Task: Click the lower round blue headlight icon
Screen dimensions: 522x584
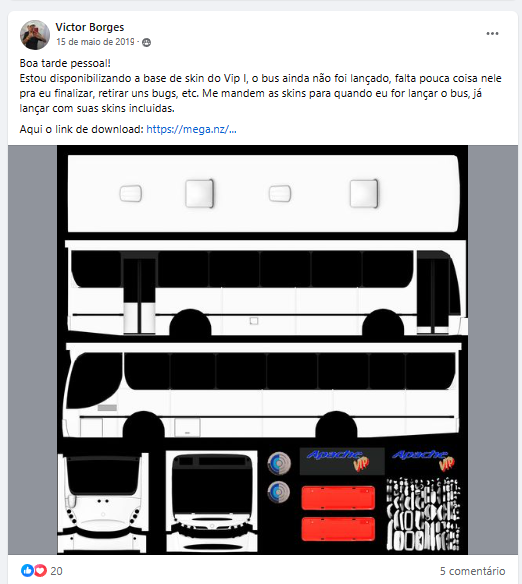Action: coord(279,492)
